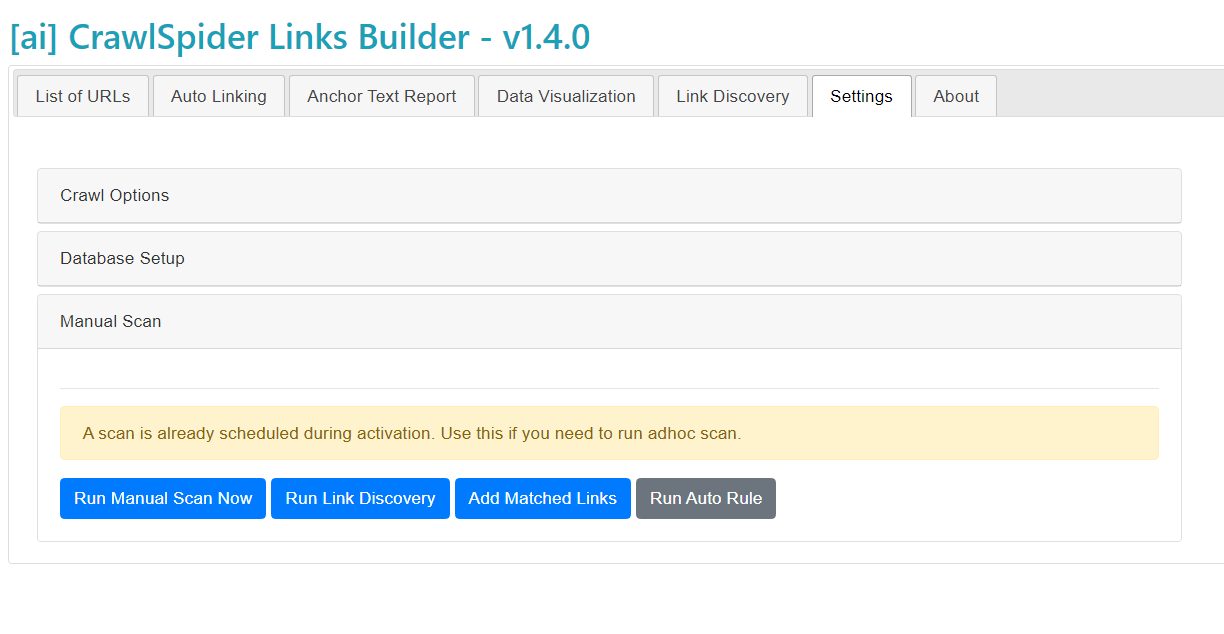Click Run Manual Scan Now
The image size is (1224, 634).
coord(163,498)
